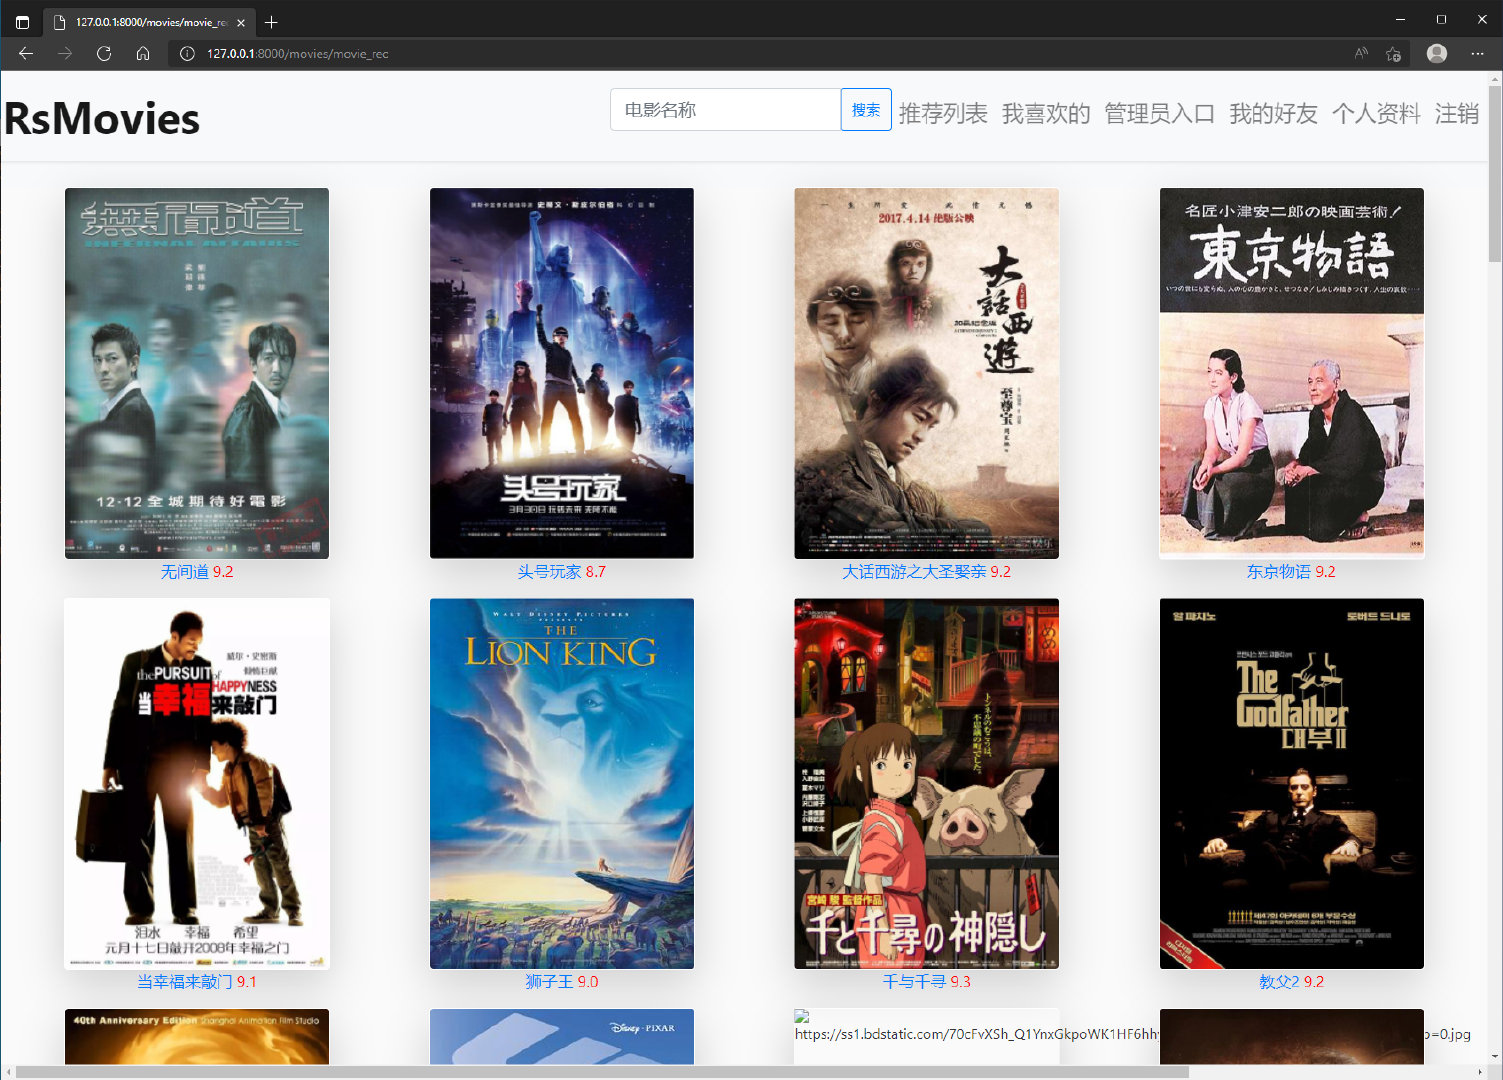
Task: Click the 当幸福来敲门 title link
Action: pos(185,982)
